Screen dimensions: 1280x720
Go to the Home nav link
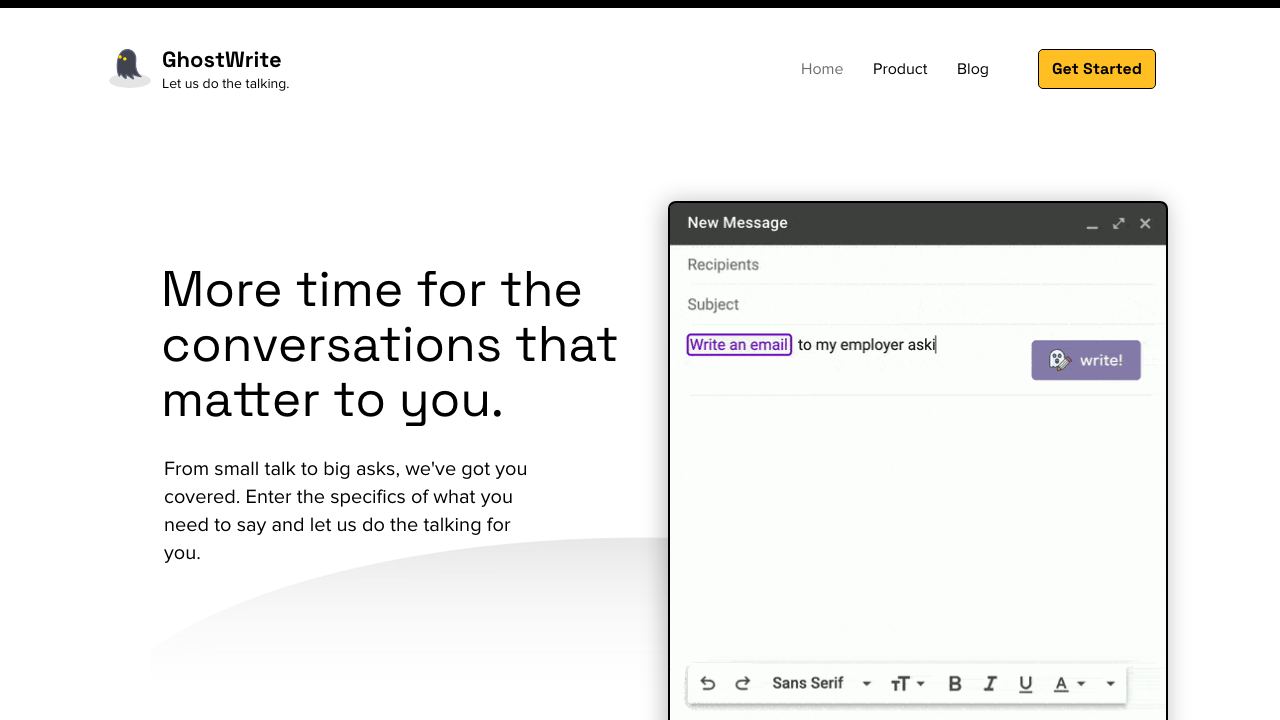coord(822,69)
